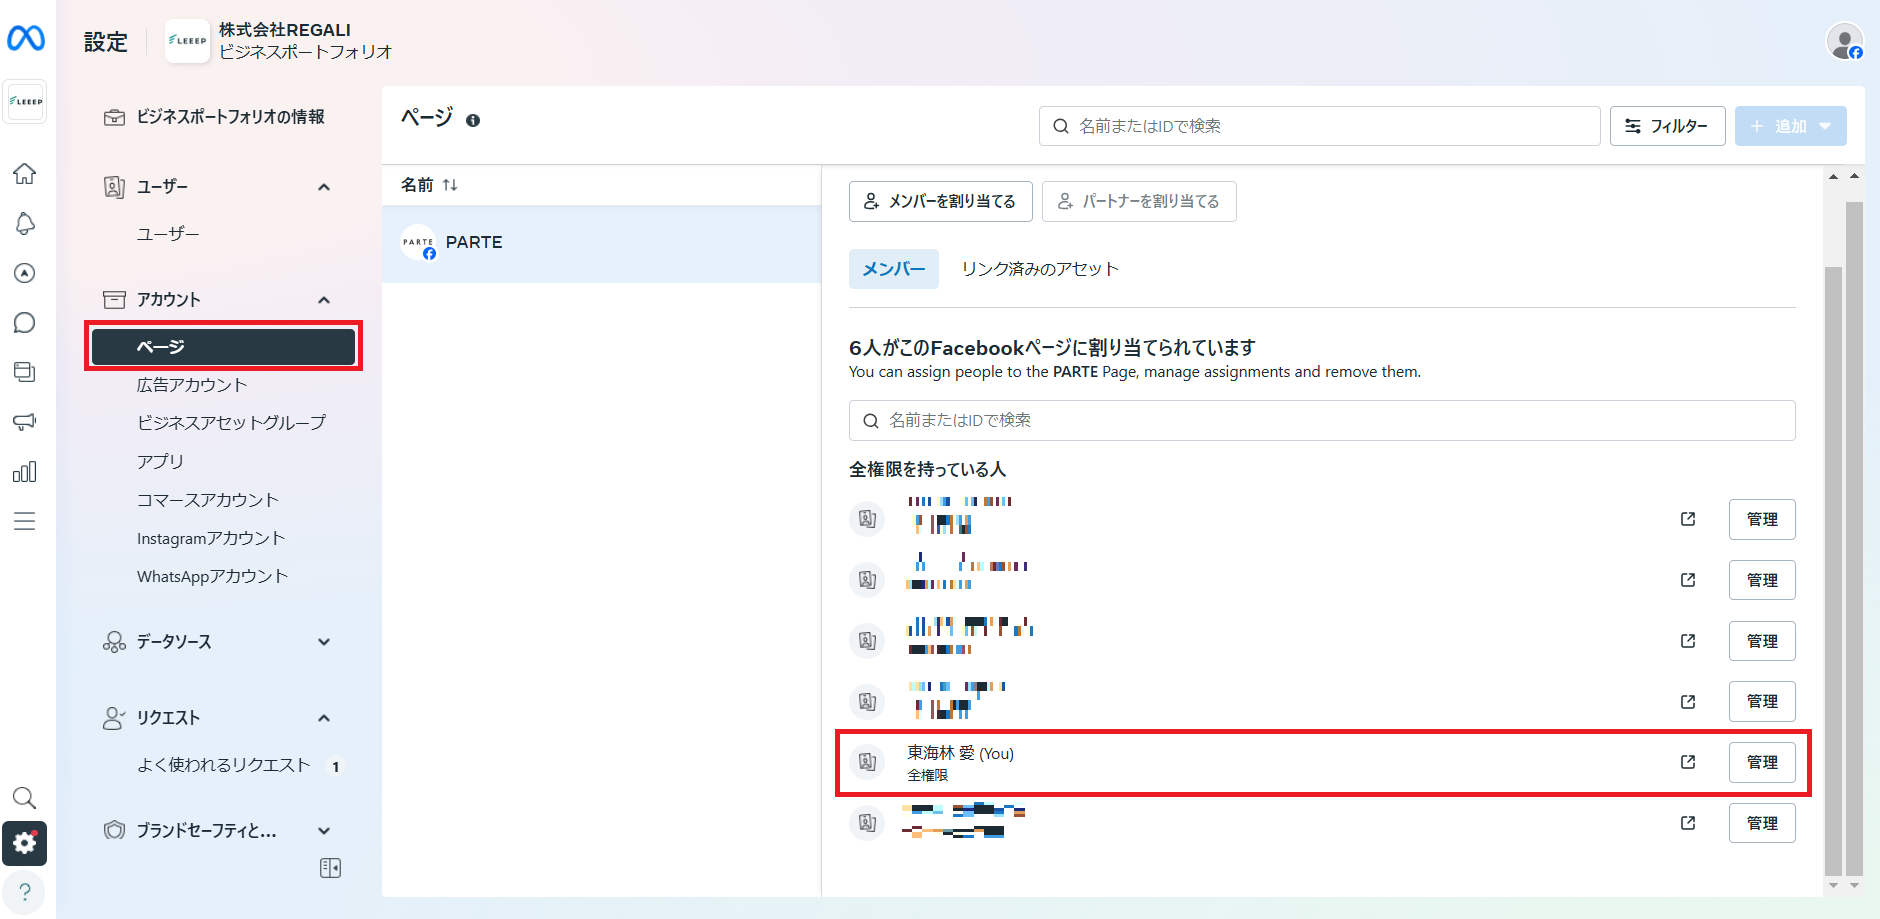
Task: Open external link for 東海林 愛 (You)
Action: click(1688, 762)
